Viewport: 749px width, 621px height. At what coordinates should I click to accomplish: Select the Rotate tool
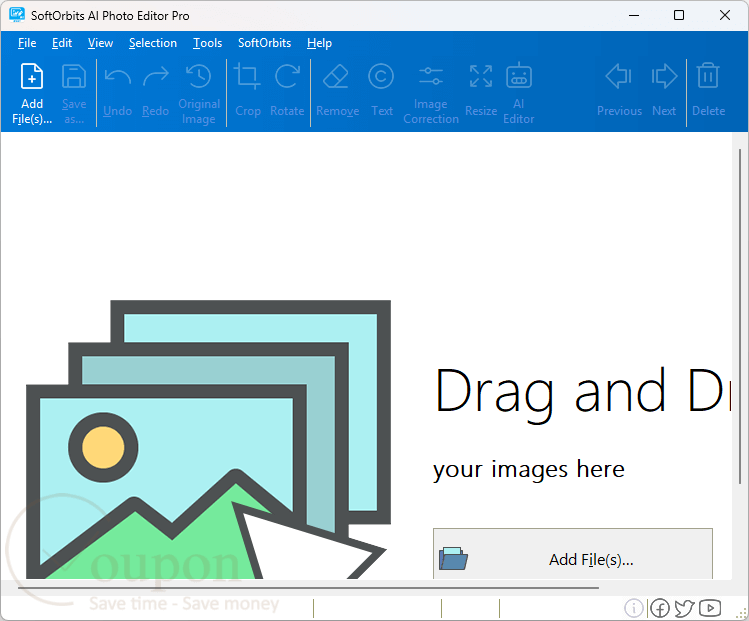tap(287, 76)
